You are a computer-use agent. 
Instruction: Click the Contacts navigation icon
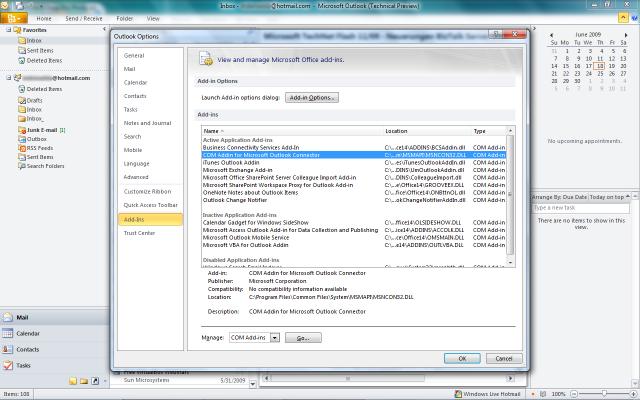(x=7, y=349)
